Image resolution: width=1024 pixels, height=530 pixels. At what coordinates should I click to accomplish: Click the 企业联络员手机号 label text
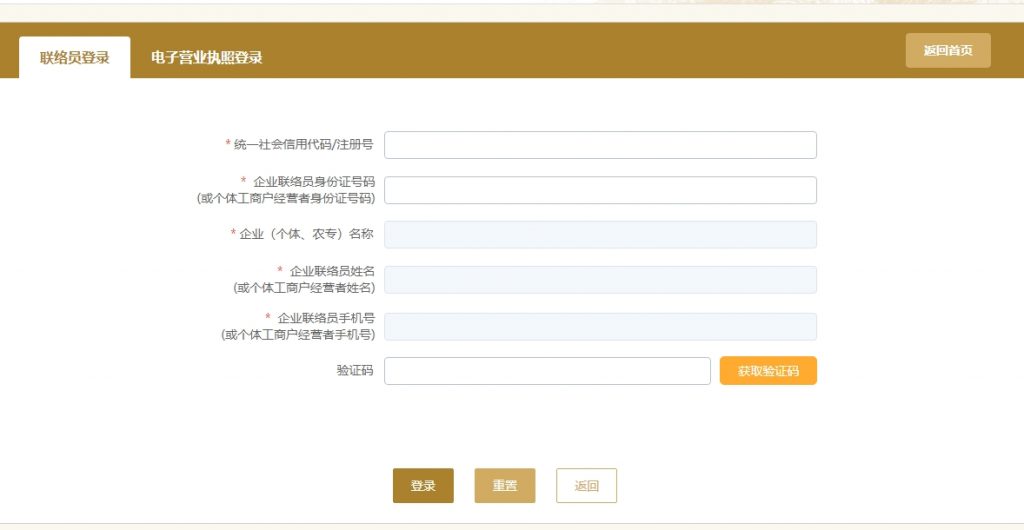click(x=327, y=318)
